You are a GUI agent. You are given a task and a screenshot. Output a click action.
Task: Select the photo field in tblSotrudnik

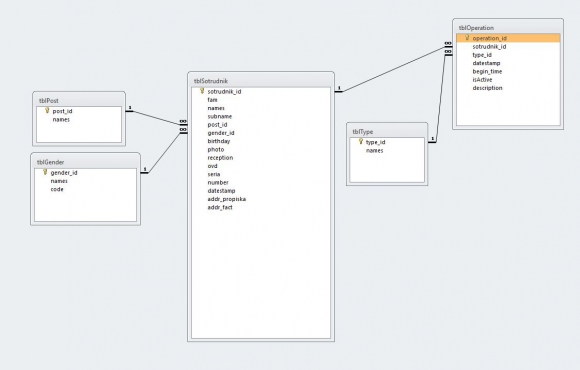pos(216,149)
